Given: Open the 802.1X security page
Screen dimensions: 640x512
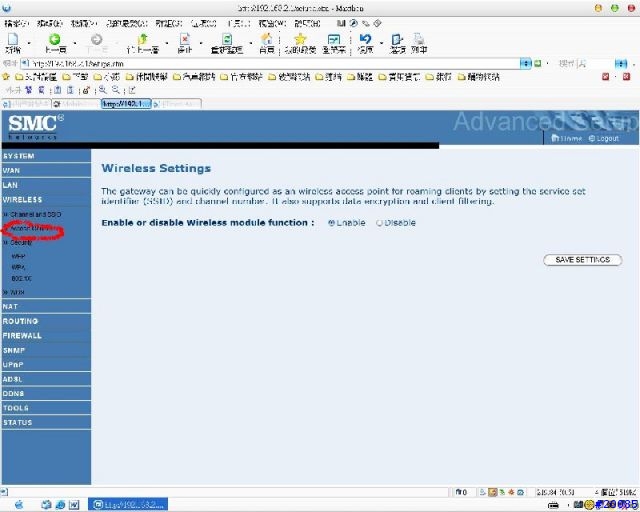Looking at the screenshot, I should [x=22, y=278].
